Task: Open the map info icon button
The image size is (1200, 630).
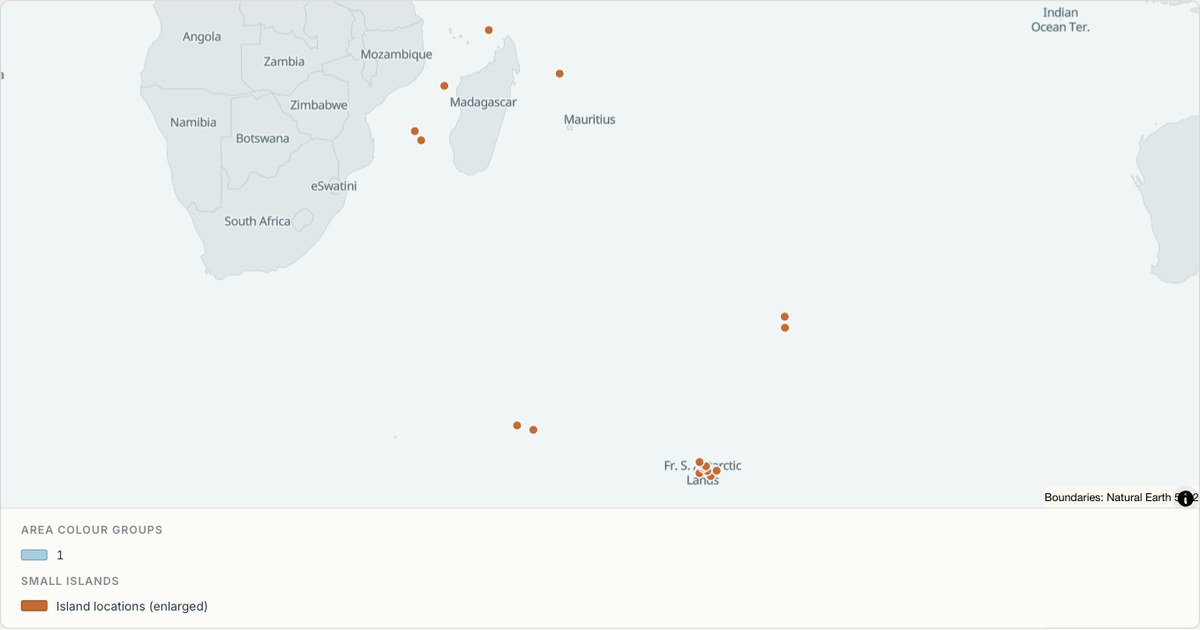Action: [x=1185, y=498]
